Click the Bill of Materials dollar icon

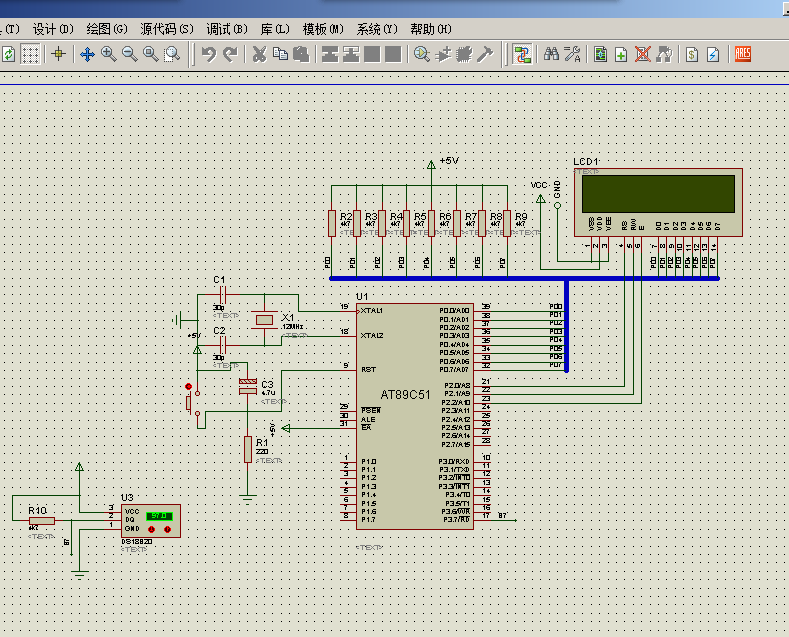[x=692, y=54]
